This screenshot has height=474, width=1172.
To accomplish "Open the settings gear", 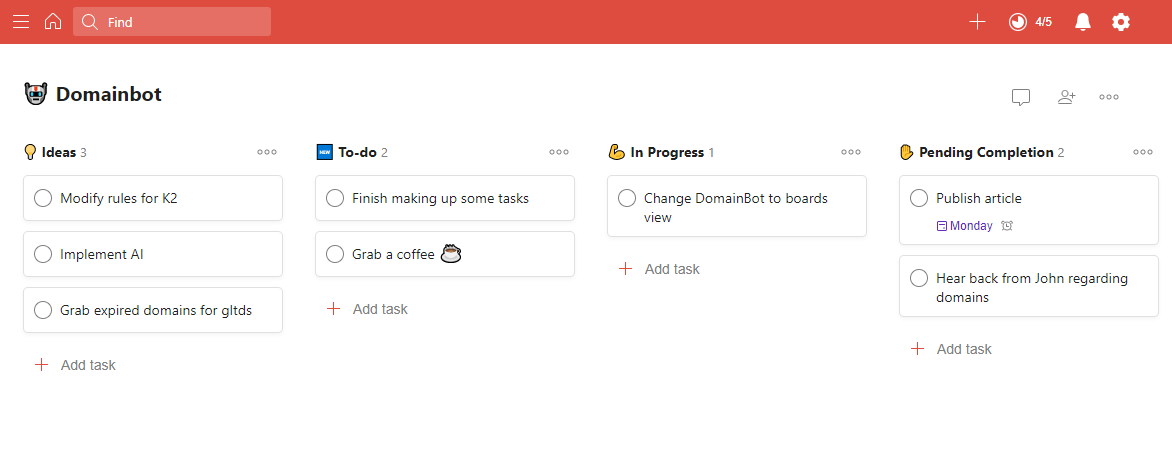I will tap(1120, 22).
